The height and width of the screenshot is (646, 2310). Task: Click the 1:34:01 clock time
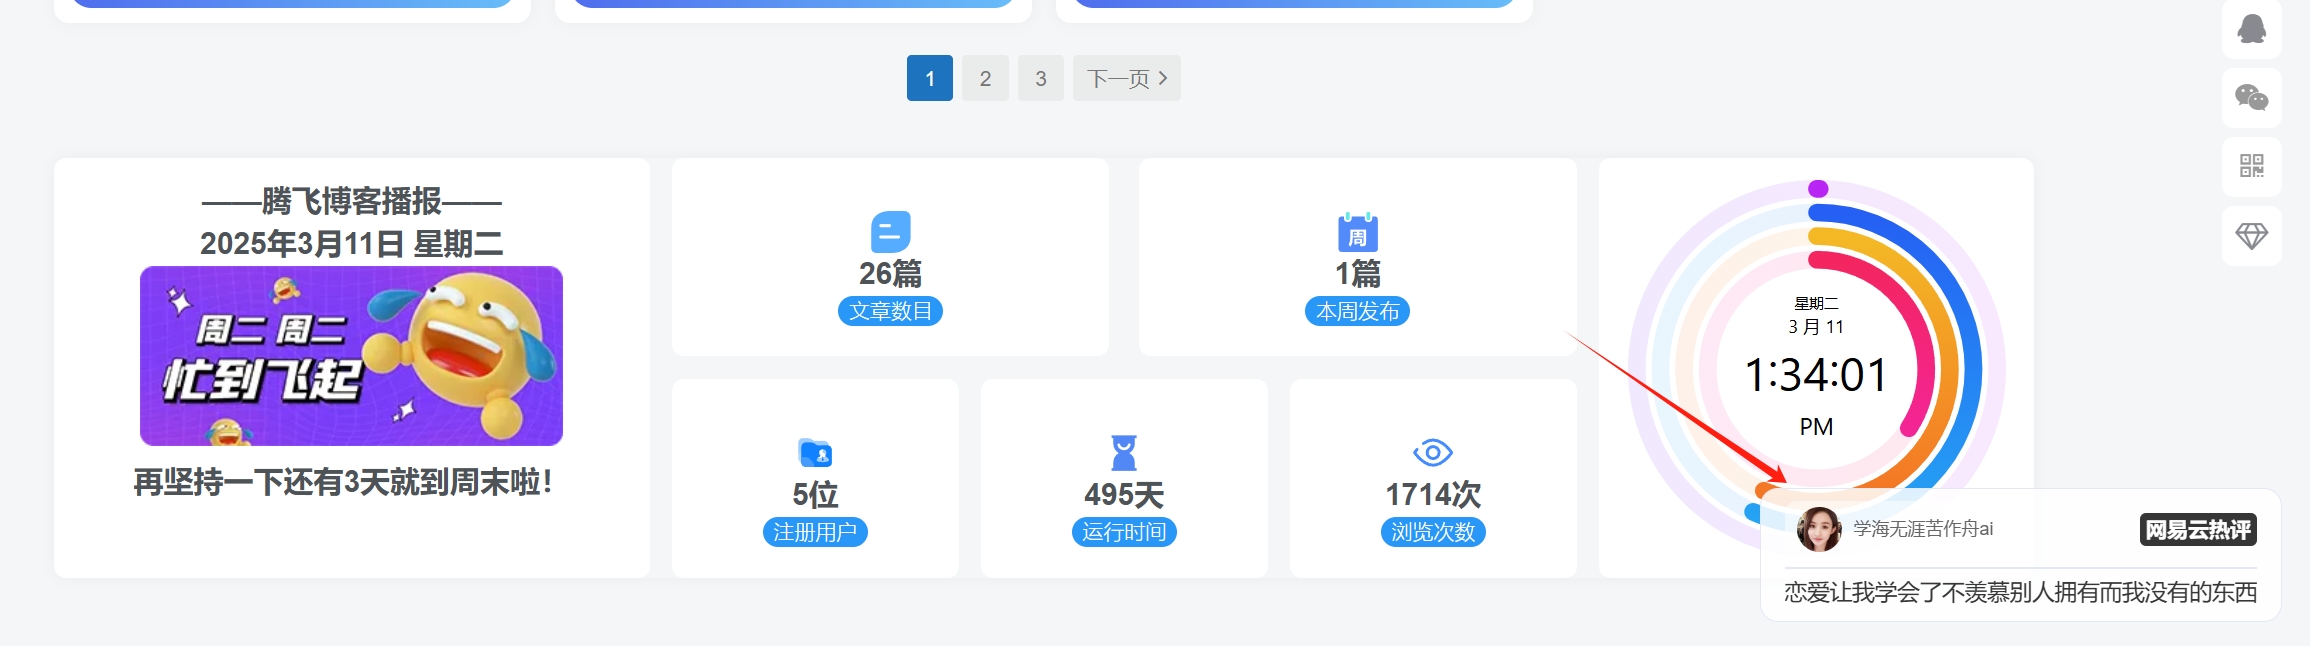coord(1816,375)
